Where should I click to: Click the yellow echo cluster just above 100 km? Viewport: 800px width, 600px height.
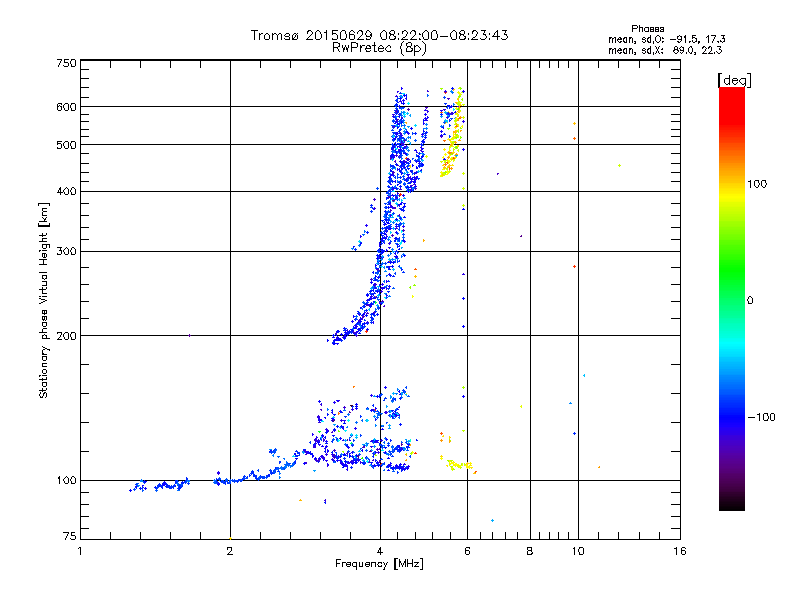point(459,465)
